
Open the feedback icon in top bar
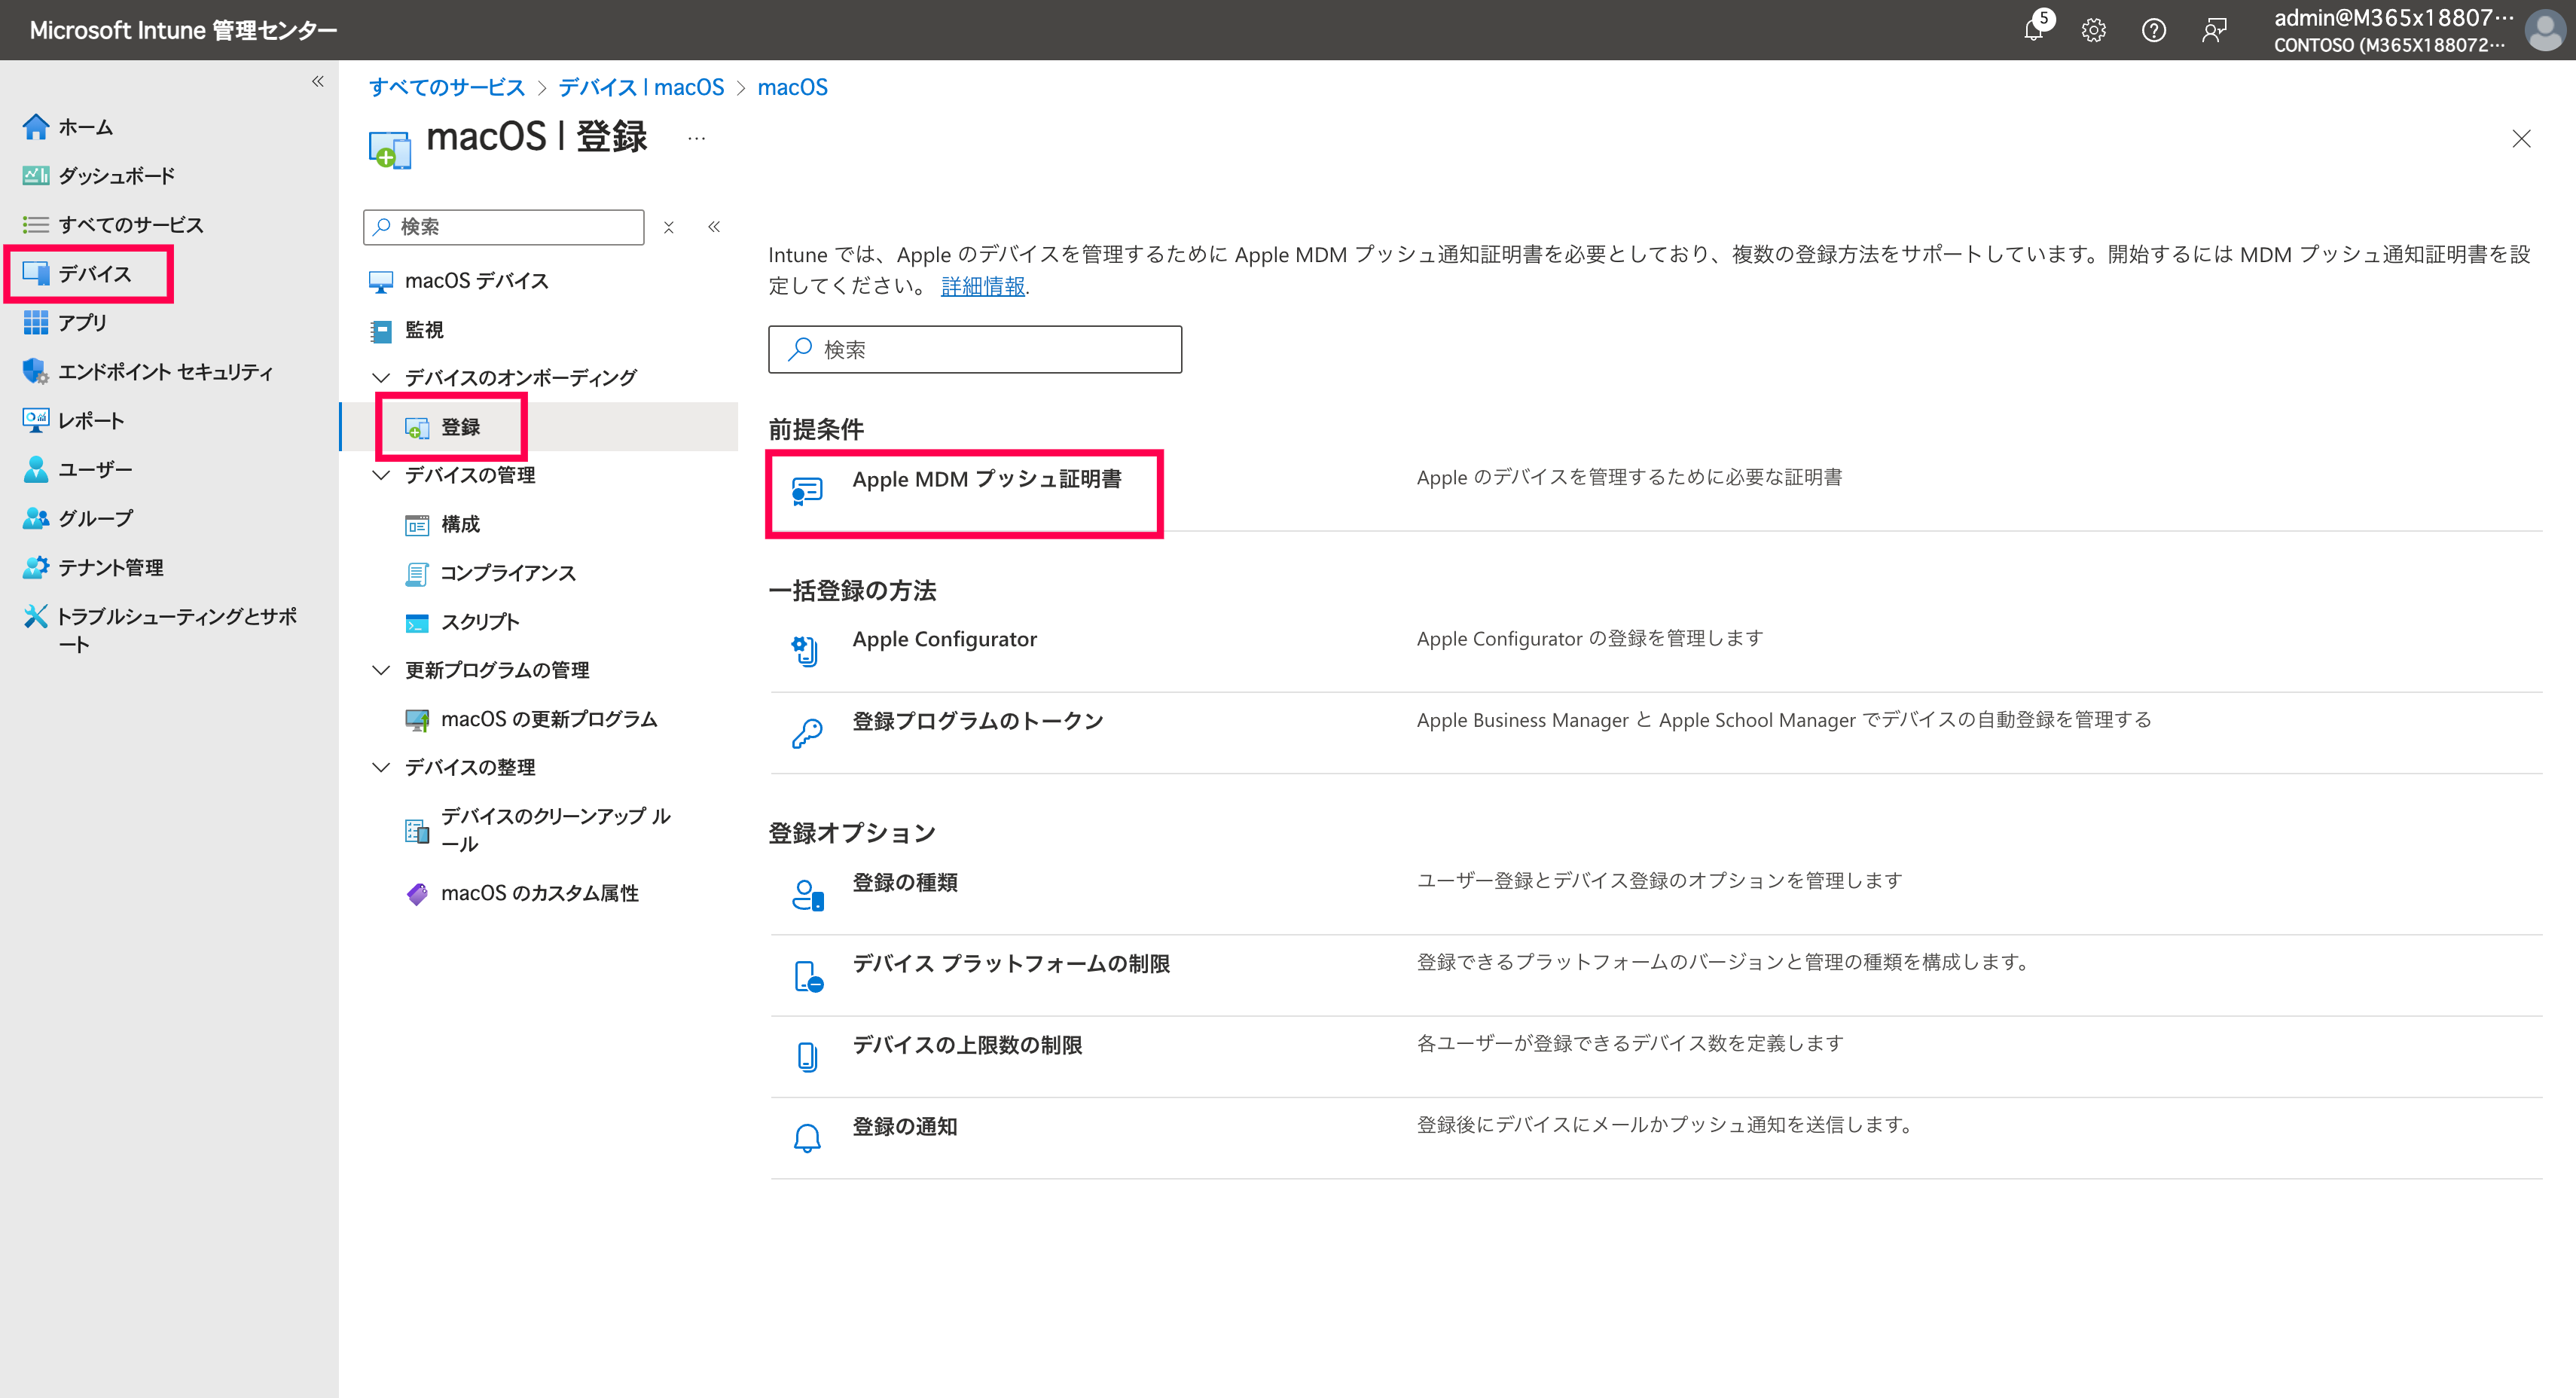click(2213, 30)
